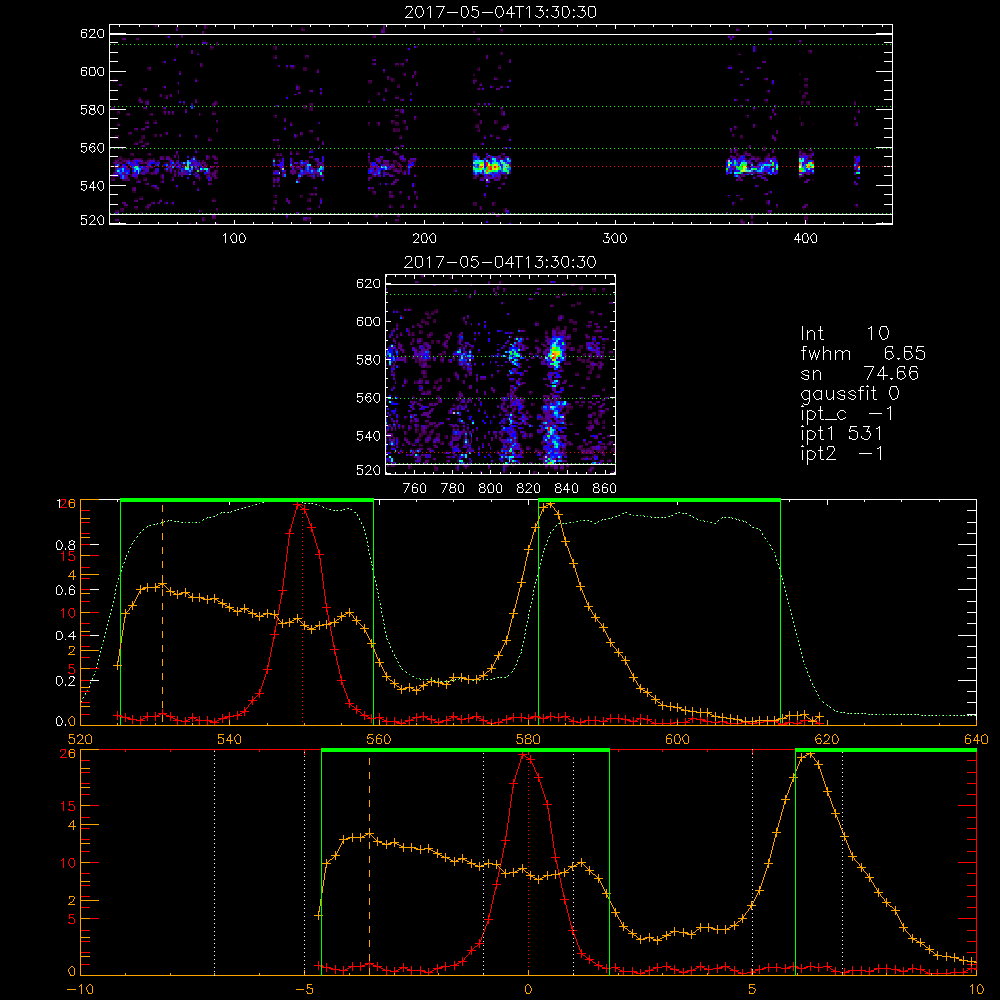The height and width of the screenshot is (1000, 1000).
Task: Select the 'fwhm 6.65' readout
Action: point(863,353)
